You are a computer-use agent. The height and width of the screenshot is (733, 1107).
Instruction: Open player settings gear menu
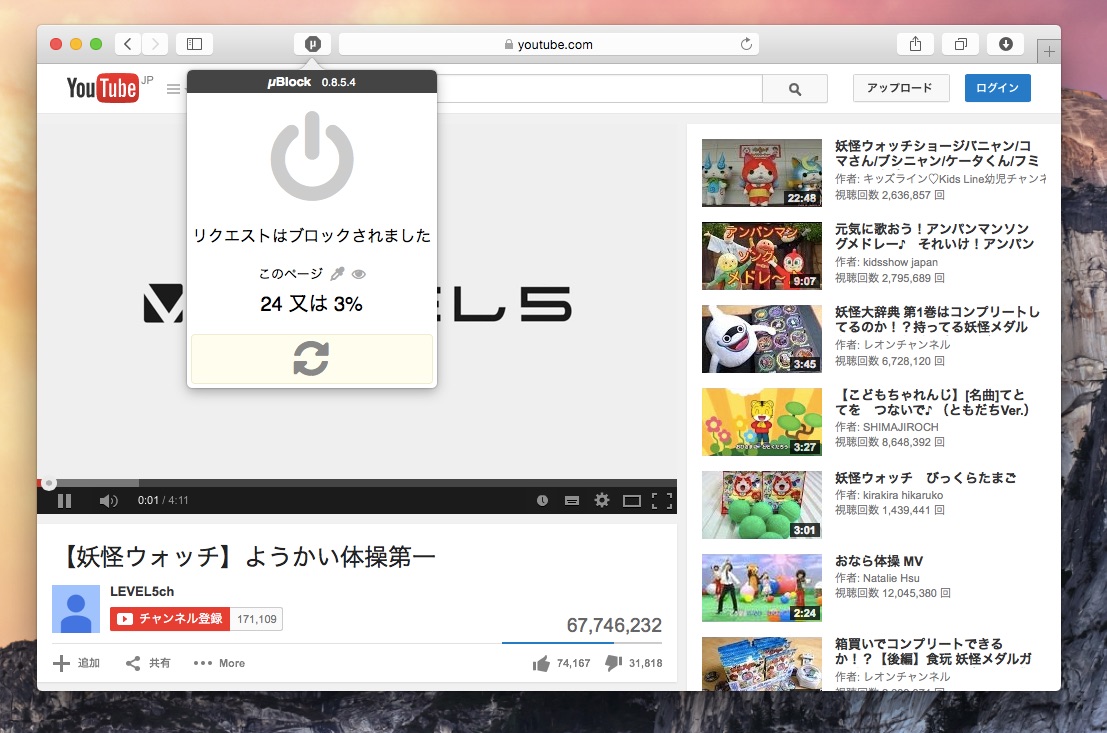pos(602,500)
